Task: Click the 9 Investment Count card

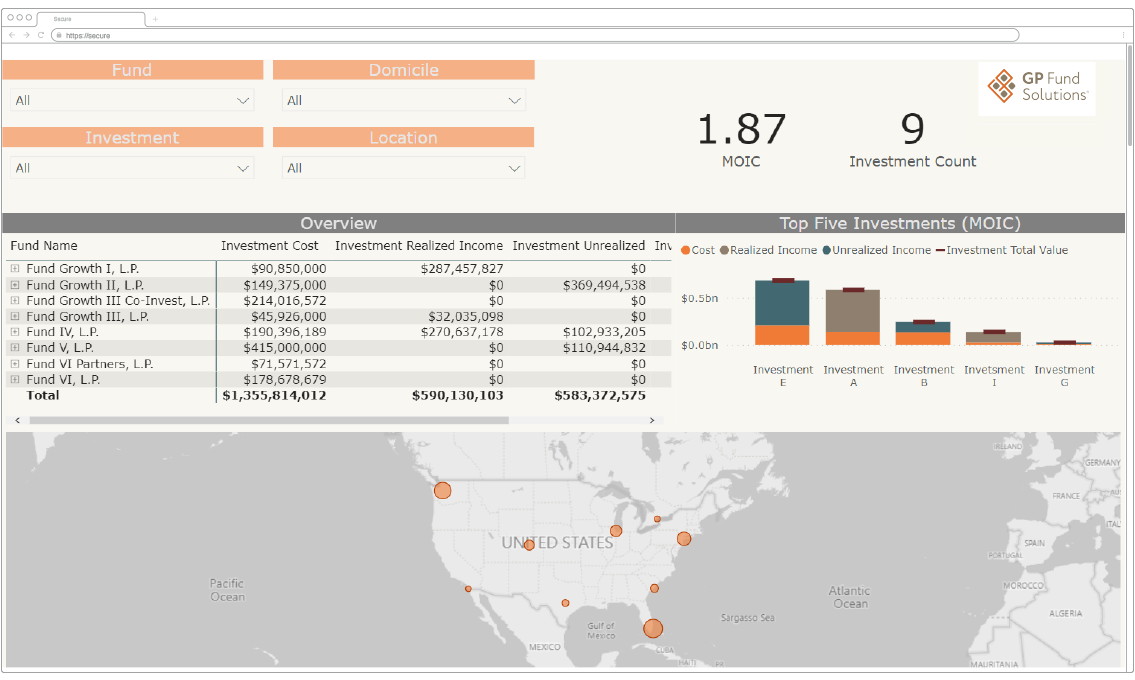Action: [x=912, y=140]
